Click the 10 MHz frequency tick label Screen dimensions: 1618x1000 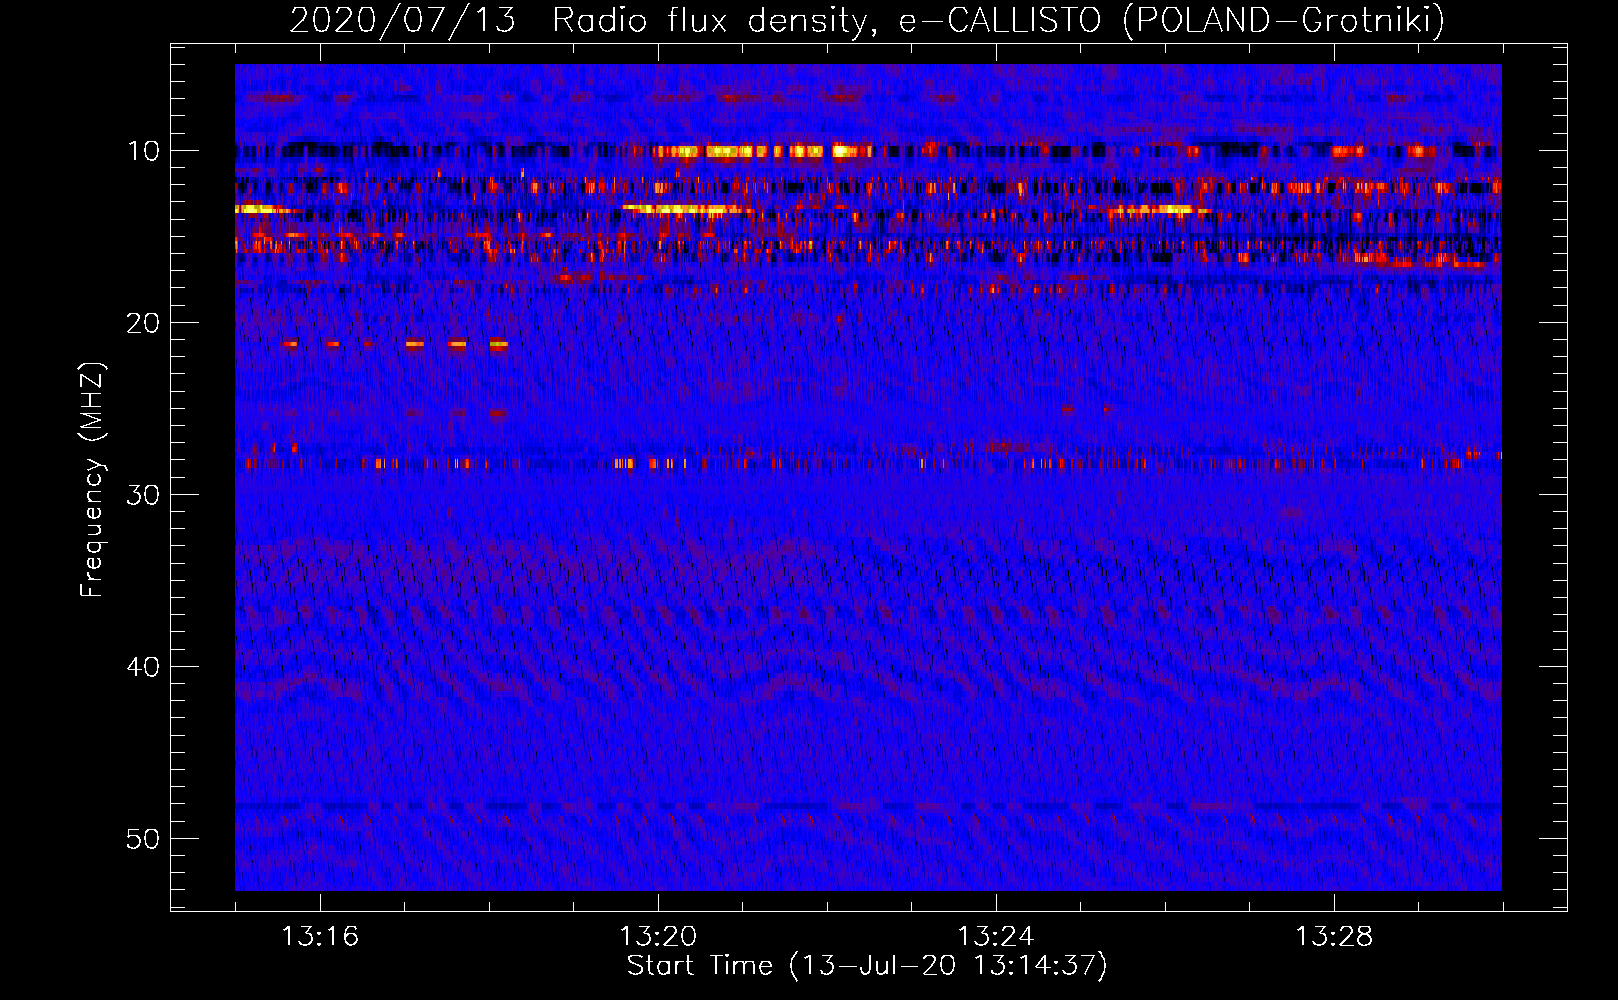tap(143, 151)
